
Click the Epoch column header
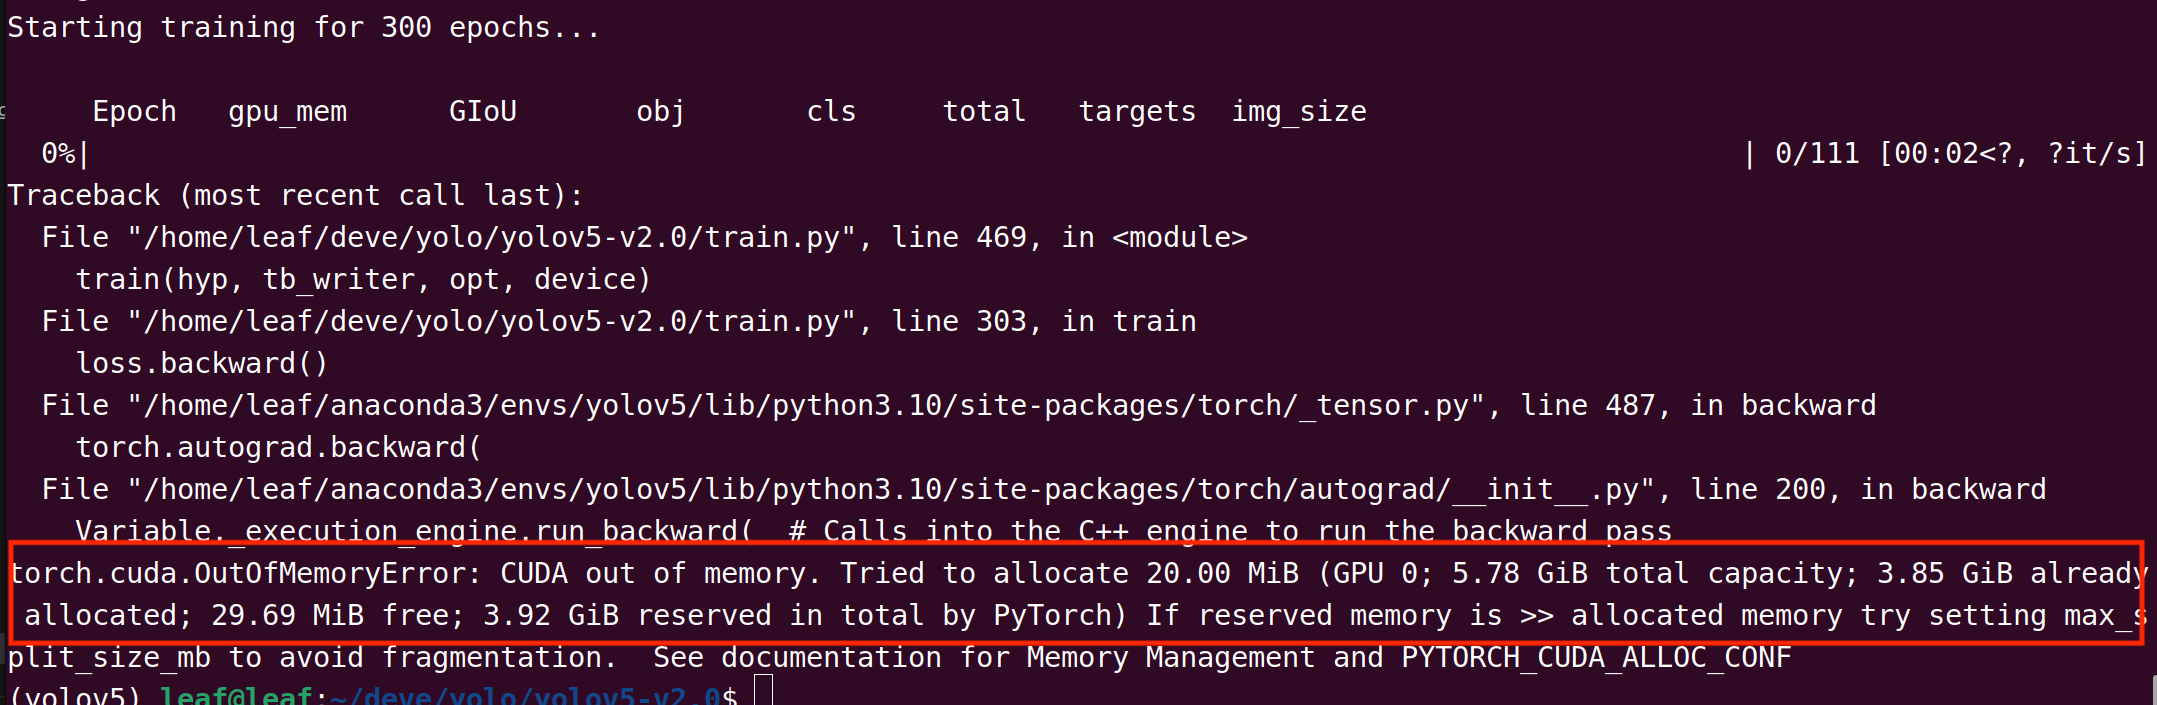tap(134, 111)
